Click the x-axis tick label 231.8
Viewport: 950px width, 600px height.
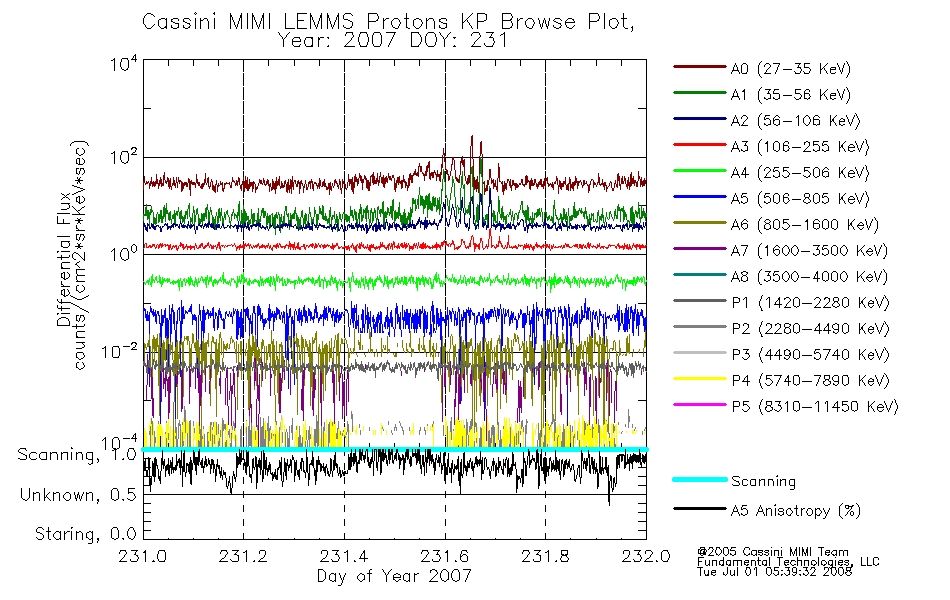point(545,556)
